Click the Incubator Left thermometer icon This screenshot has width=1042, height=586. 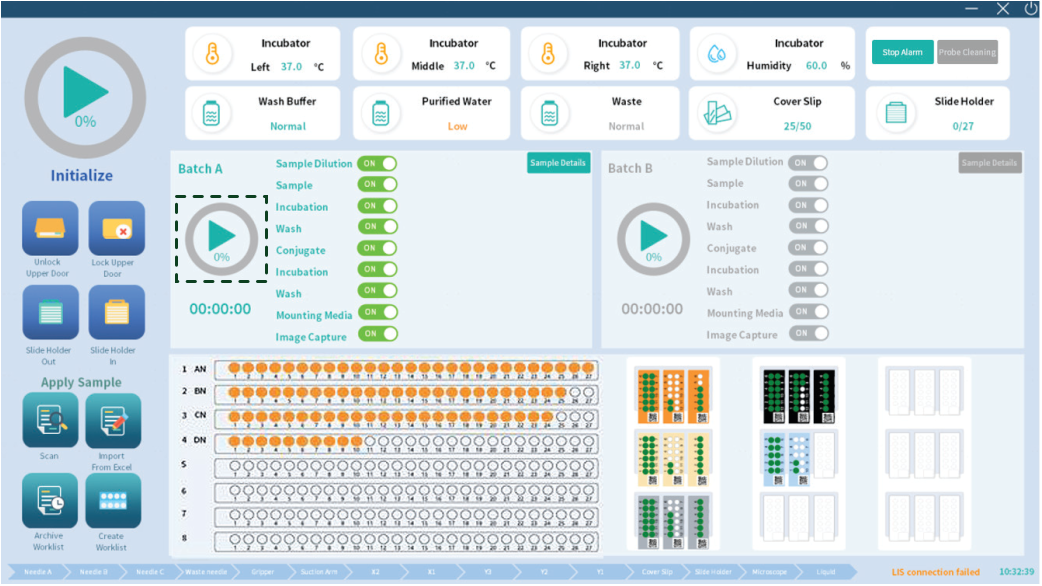coord(213,53)
